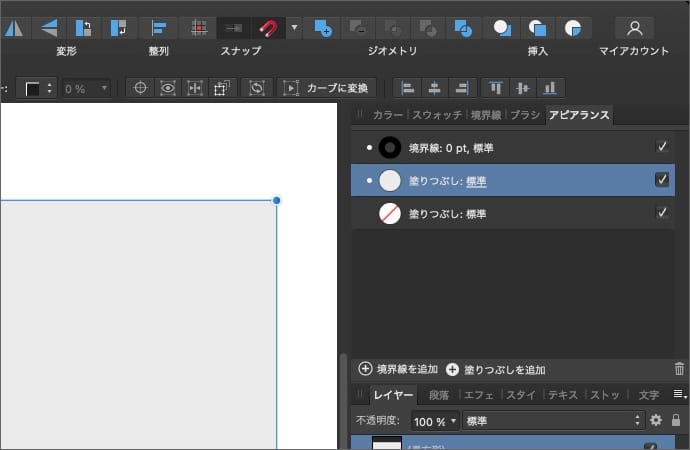
Task: Switch to the 段落 tab
Action: 439,395
